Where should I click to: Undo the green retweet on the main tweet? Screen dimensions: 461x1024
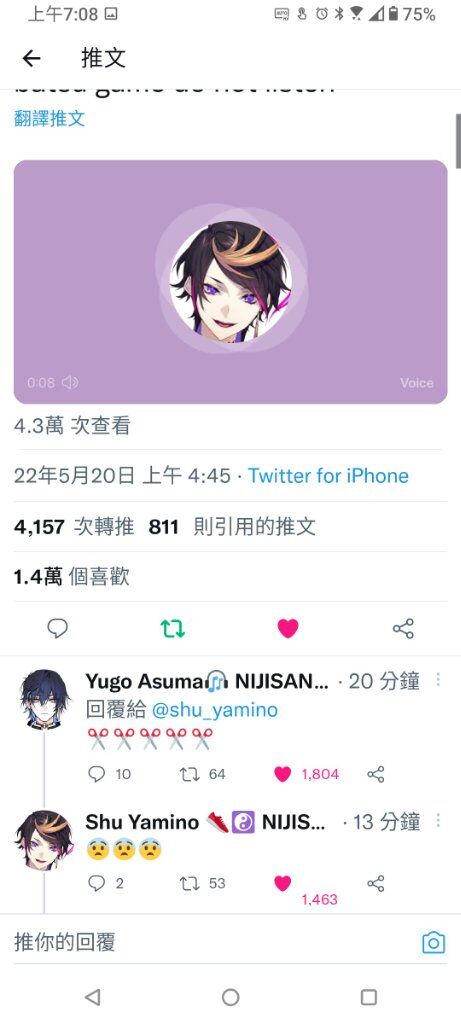[x=173, y=628]
